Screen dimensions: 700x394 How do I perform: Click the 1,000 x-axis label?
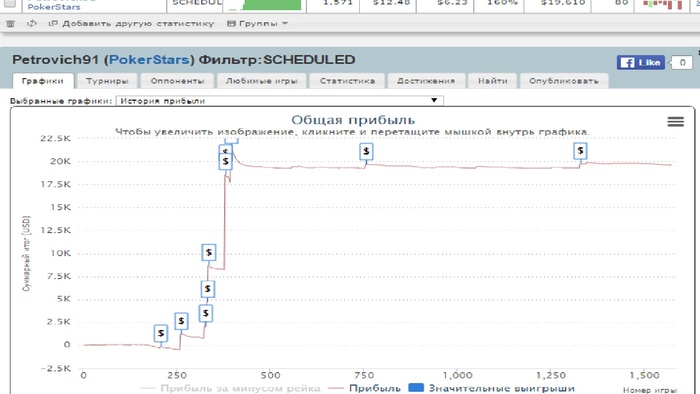coord(458,376)
